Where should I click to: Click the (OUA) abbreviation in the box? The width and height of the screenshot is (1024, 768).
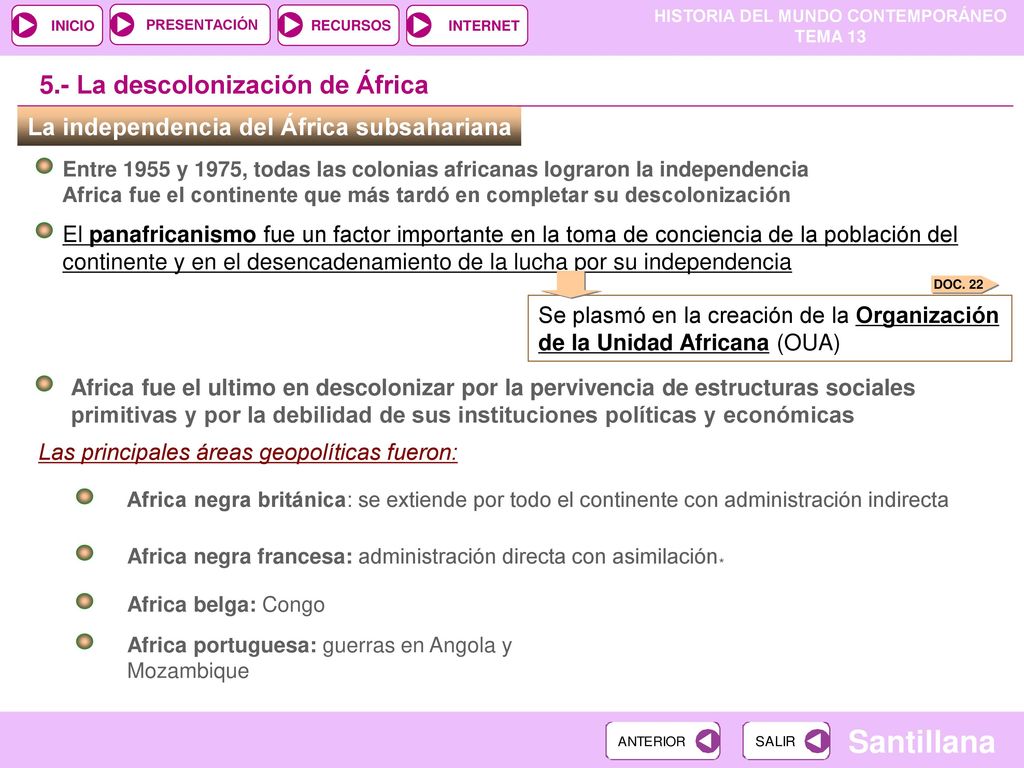click(x=808, y=343)
